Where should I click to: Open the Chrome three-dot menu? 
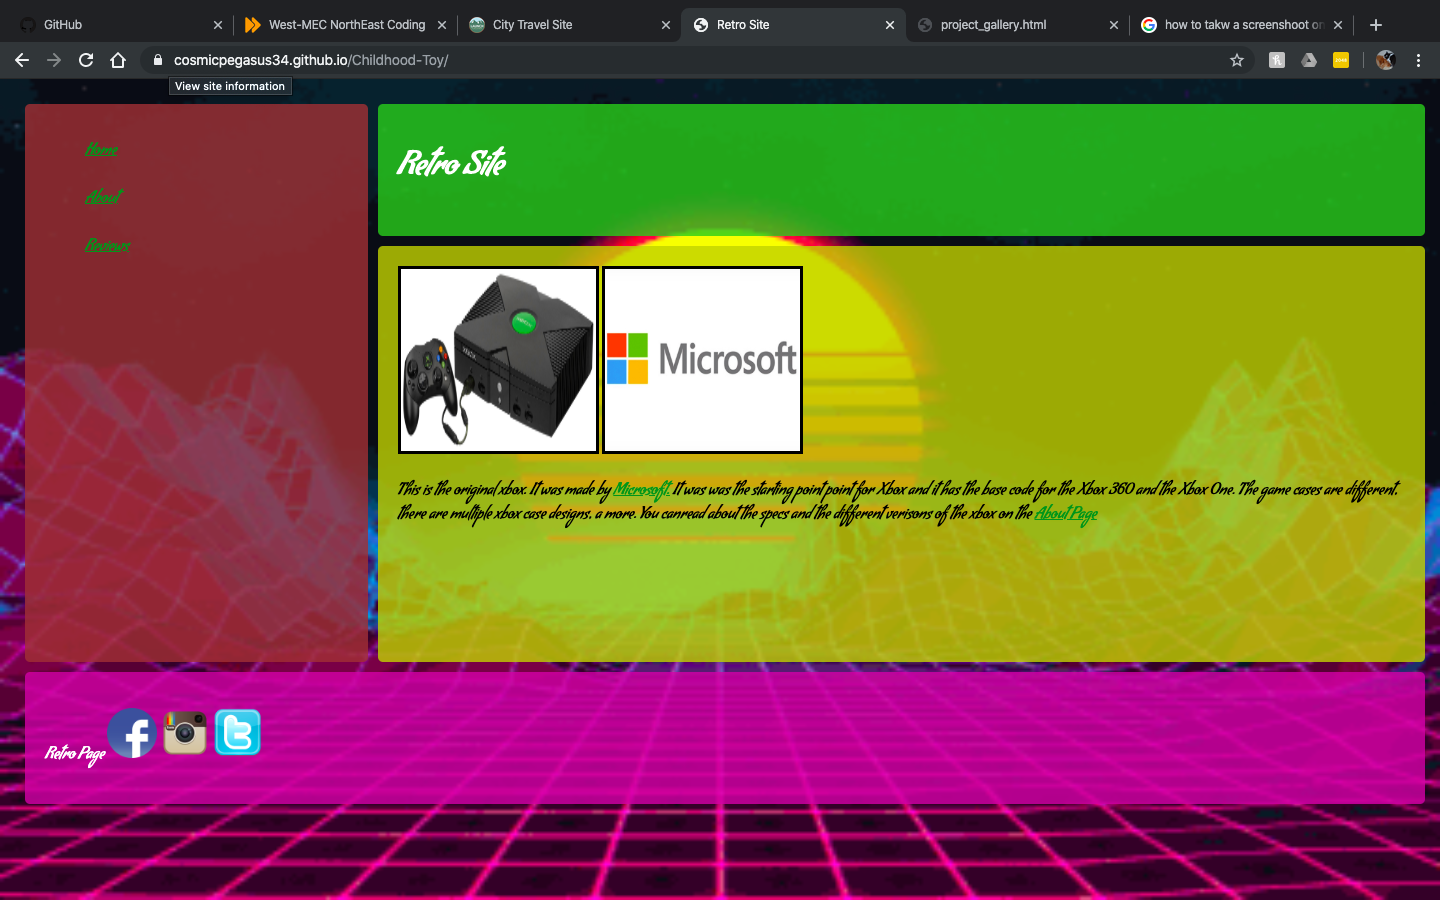click(x=1418, y=60)
